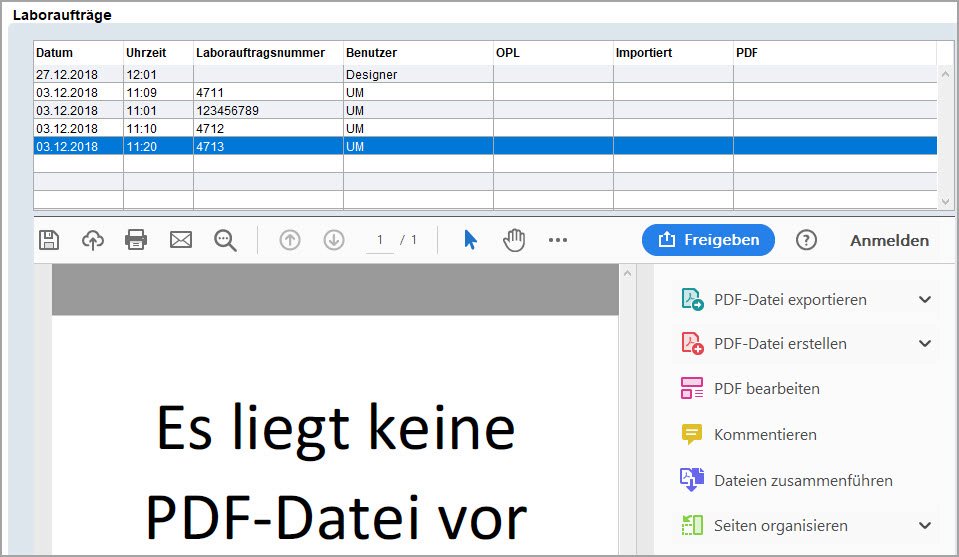This screenshot has width=959, height=557.
Task: Activate the hand pan tool
Action: 514,240
